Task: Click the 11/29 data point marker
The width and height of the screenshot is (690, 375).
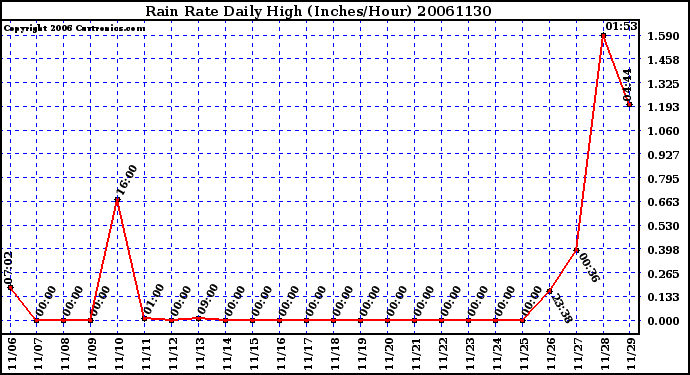Action: 630,104
